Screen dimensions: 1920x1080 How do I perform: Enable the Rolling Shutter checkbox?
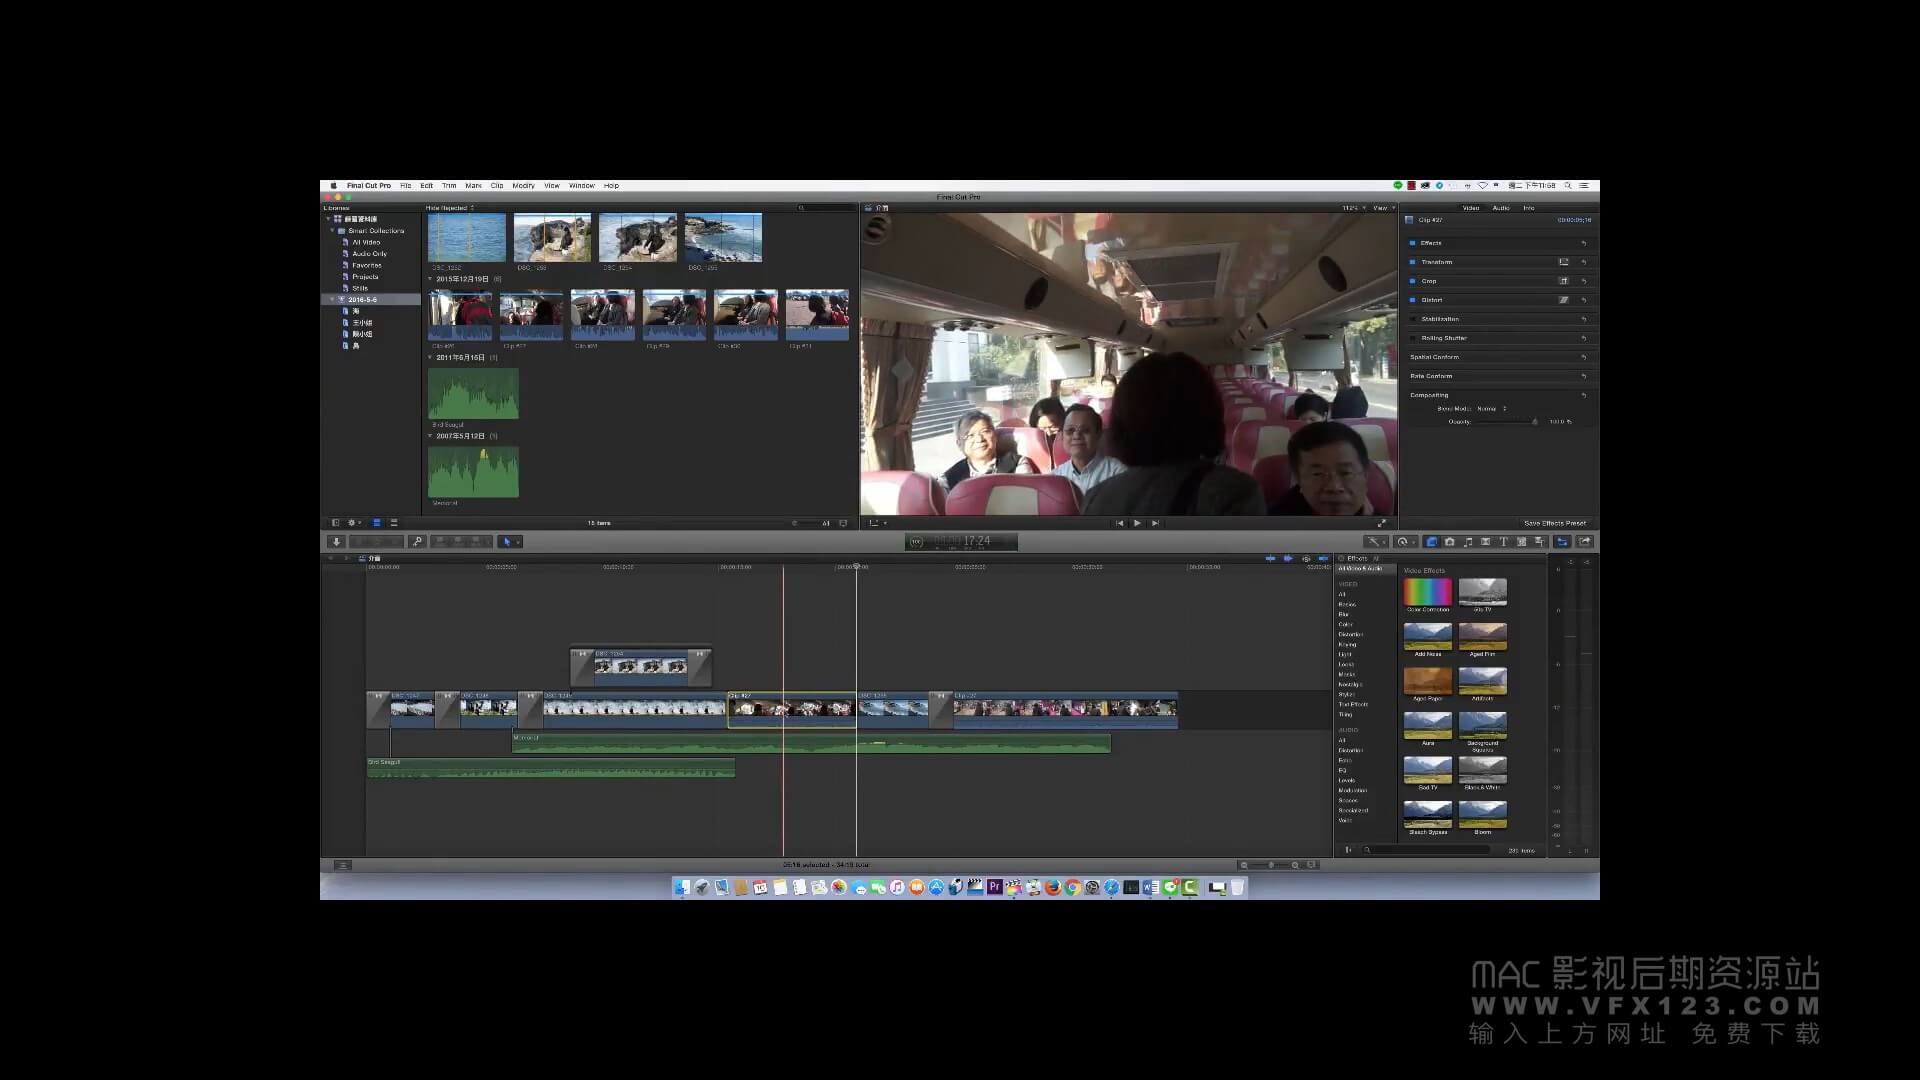click(1412, 338)
